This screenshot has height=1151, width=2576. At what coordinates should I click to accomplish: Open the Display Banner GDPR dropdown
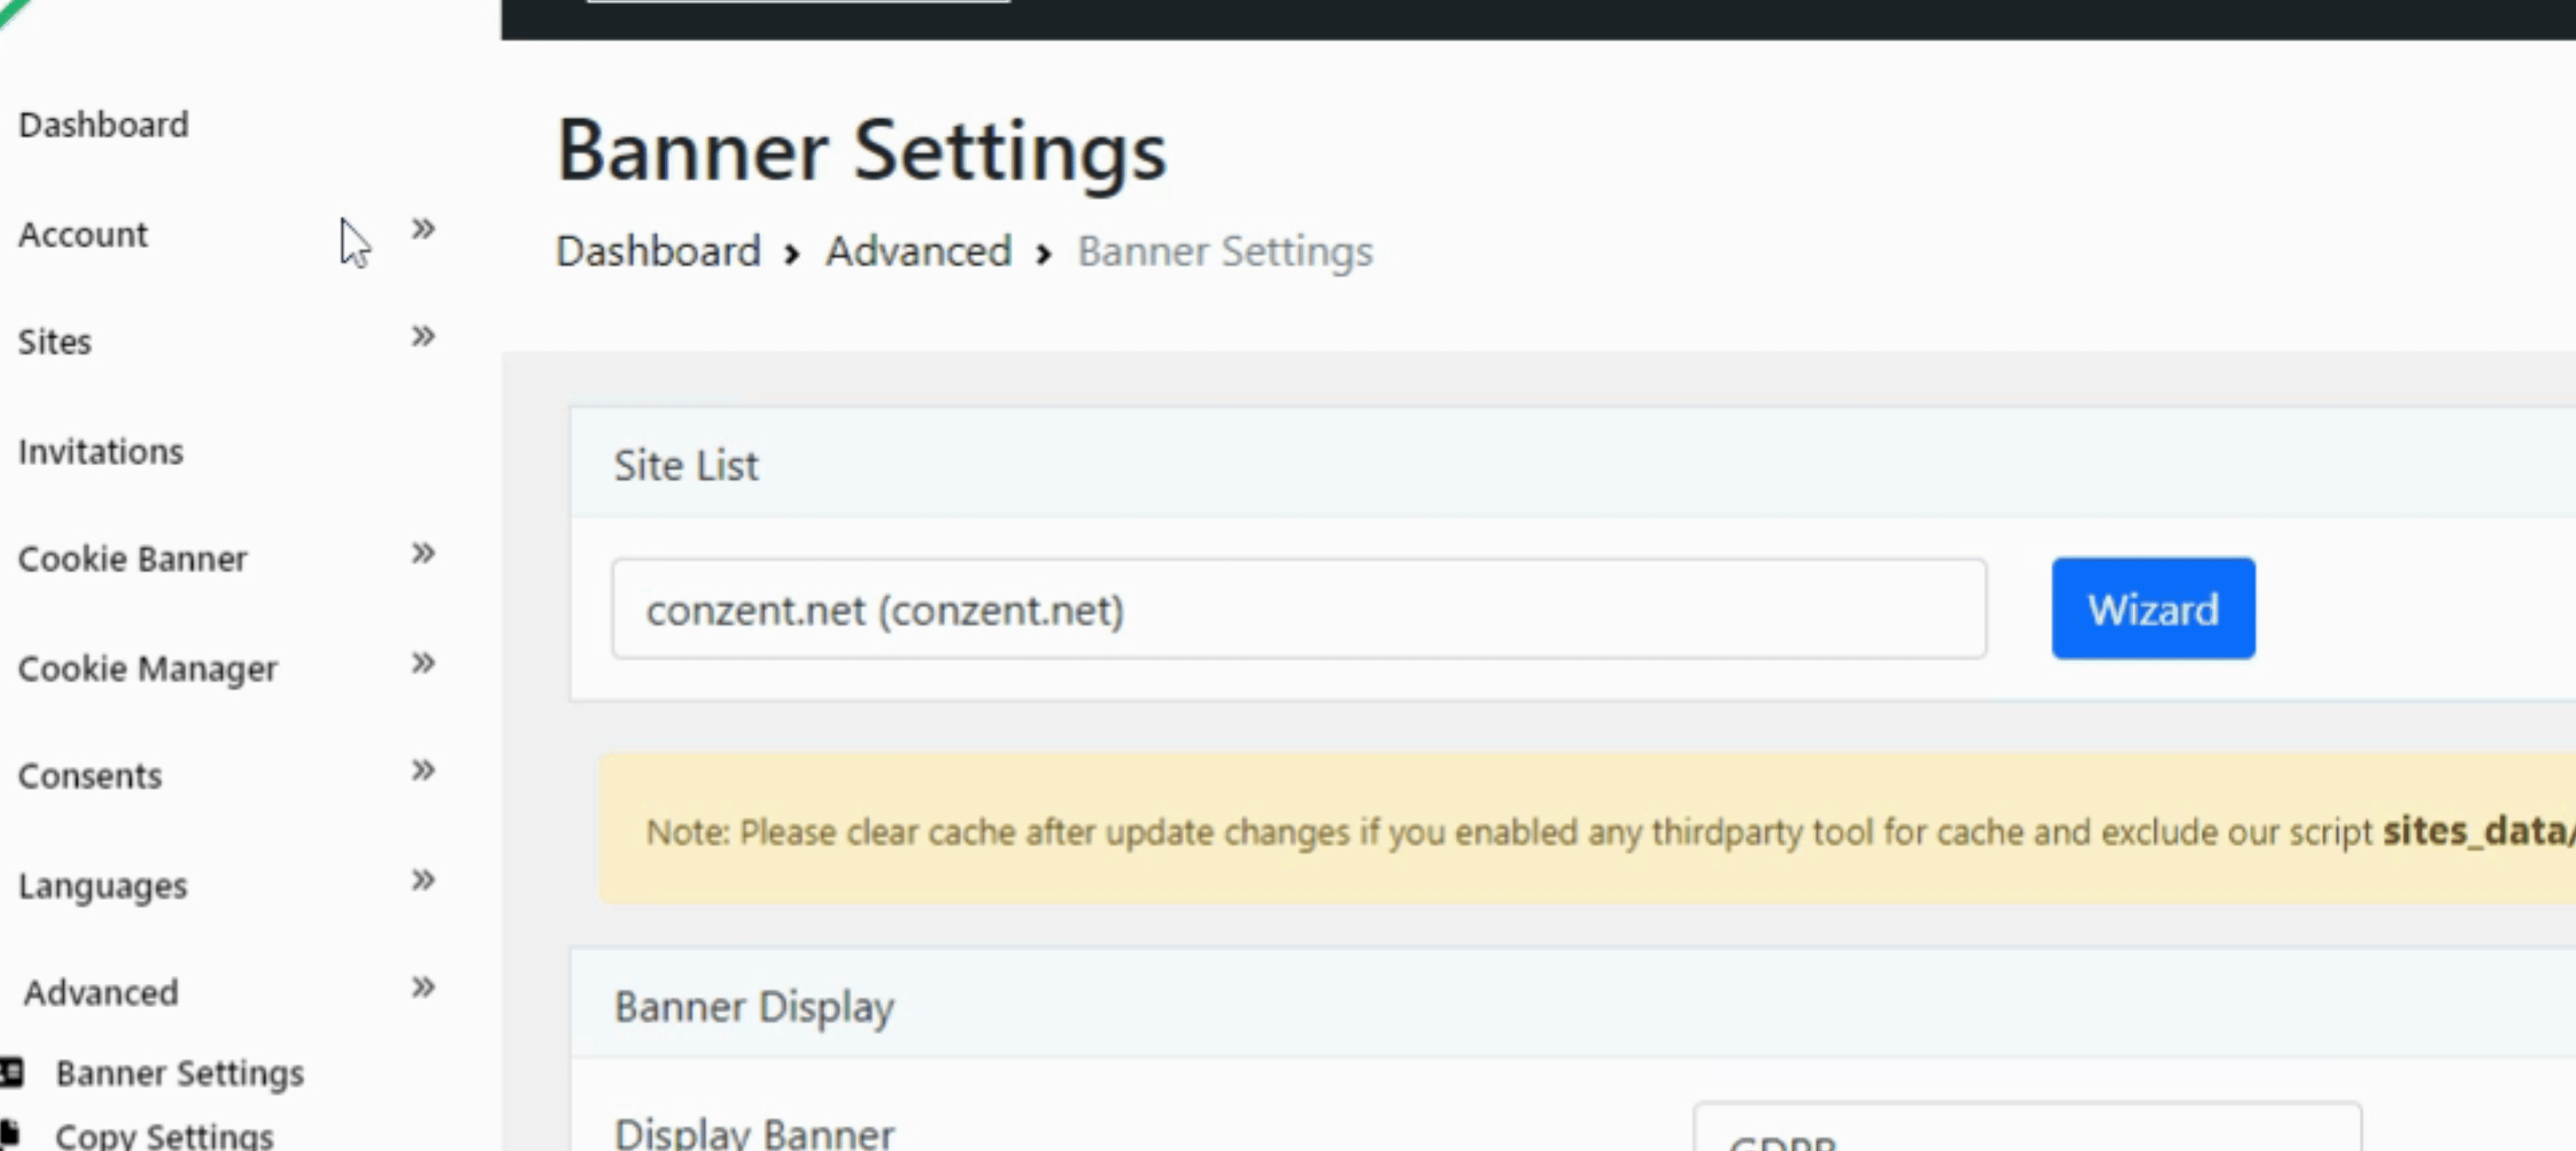2027,1127
